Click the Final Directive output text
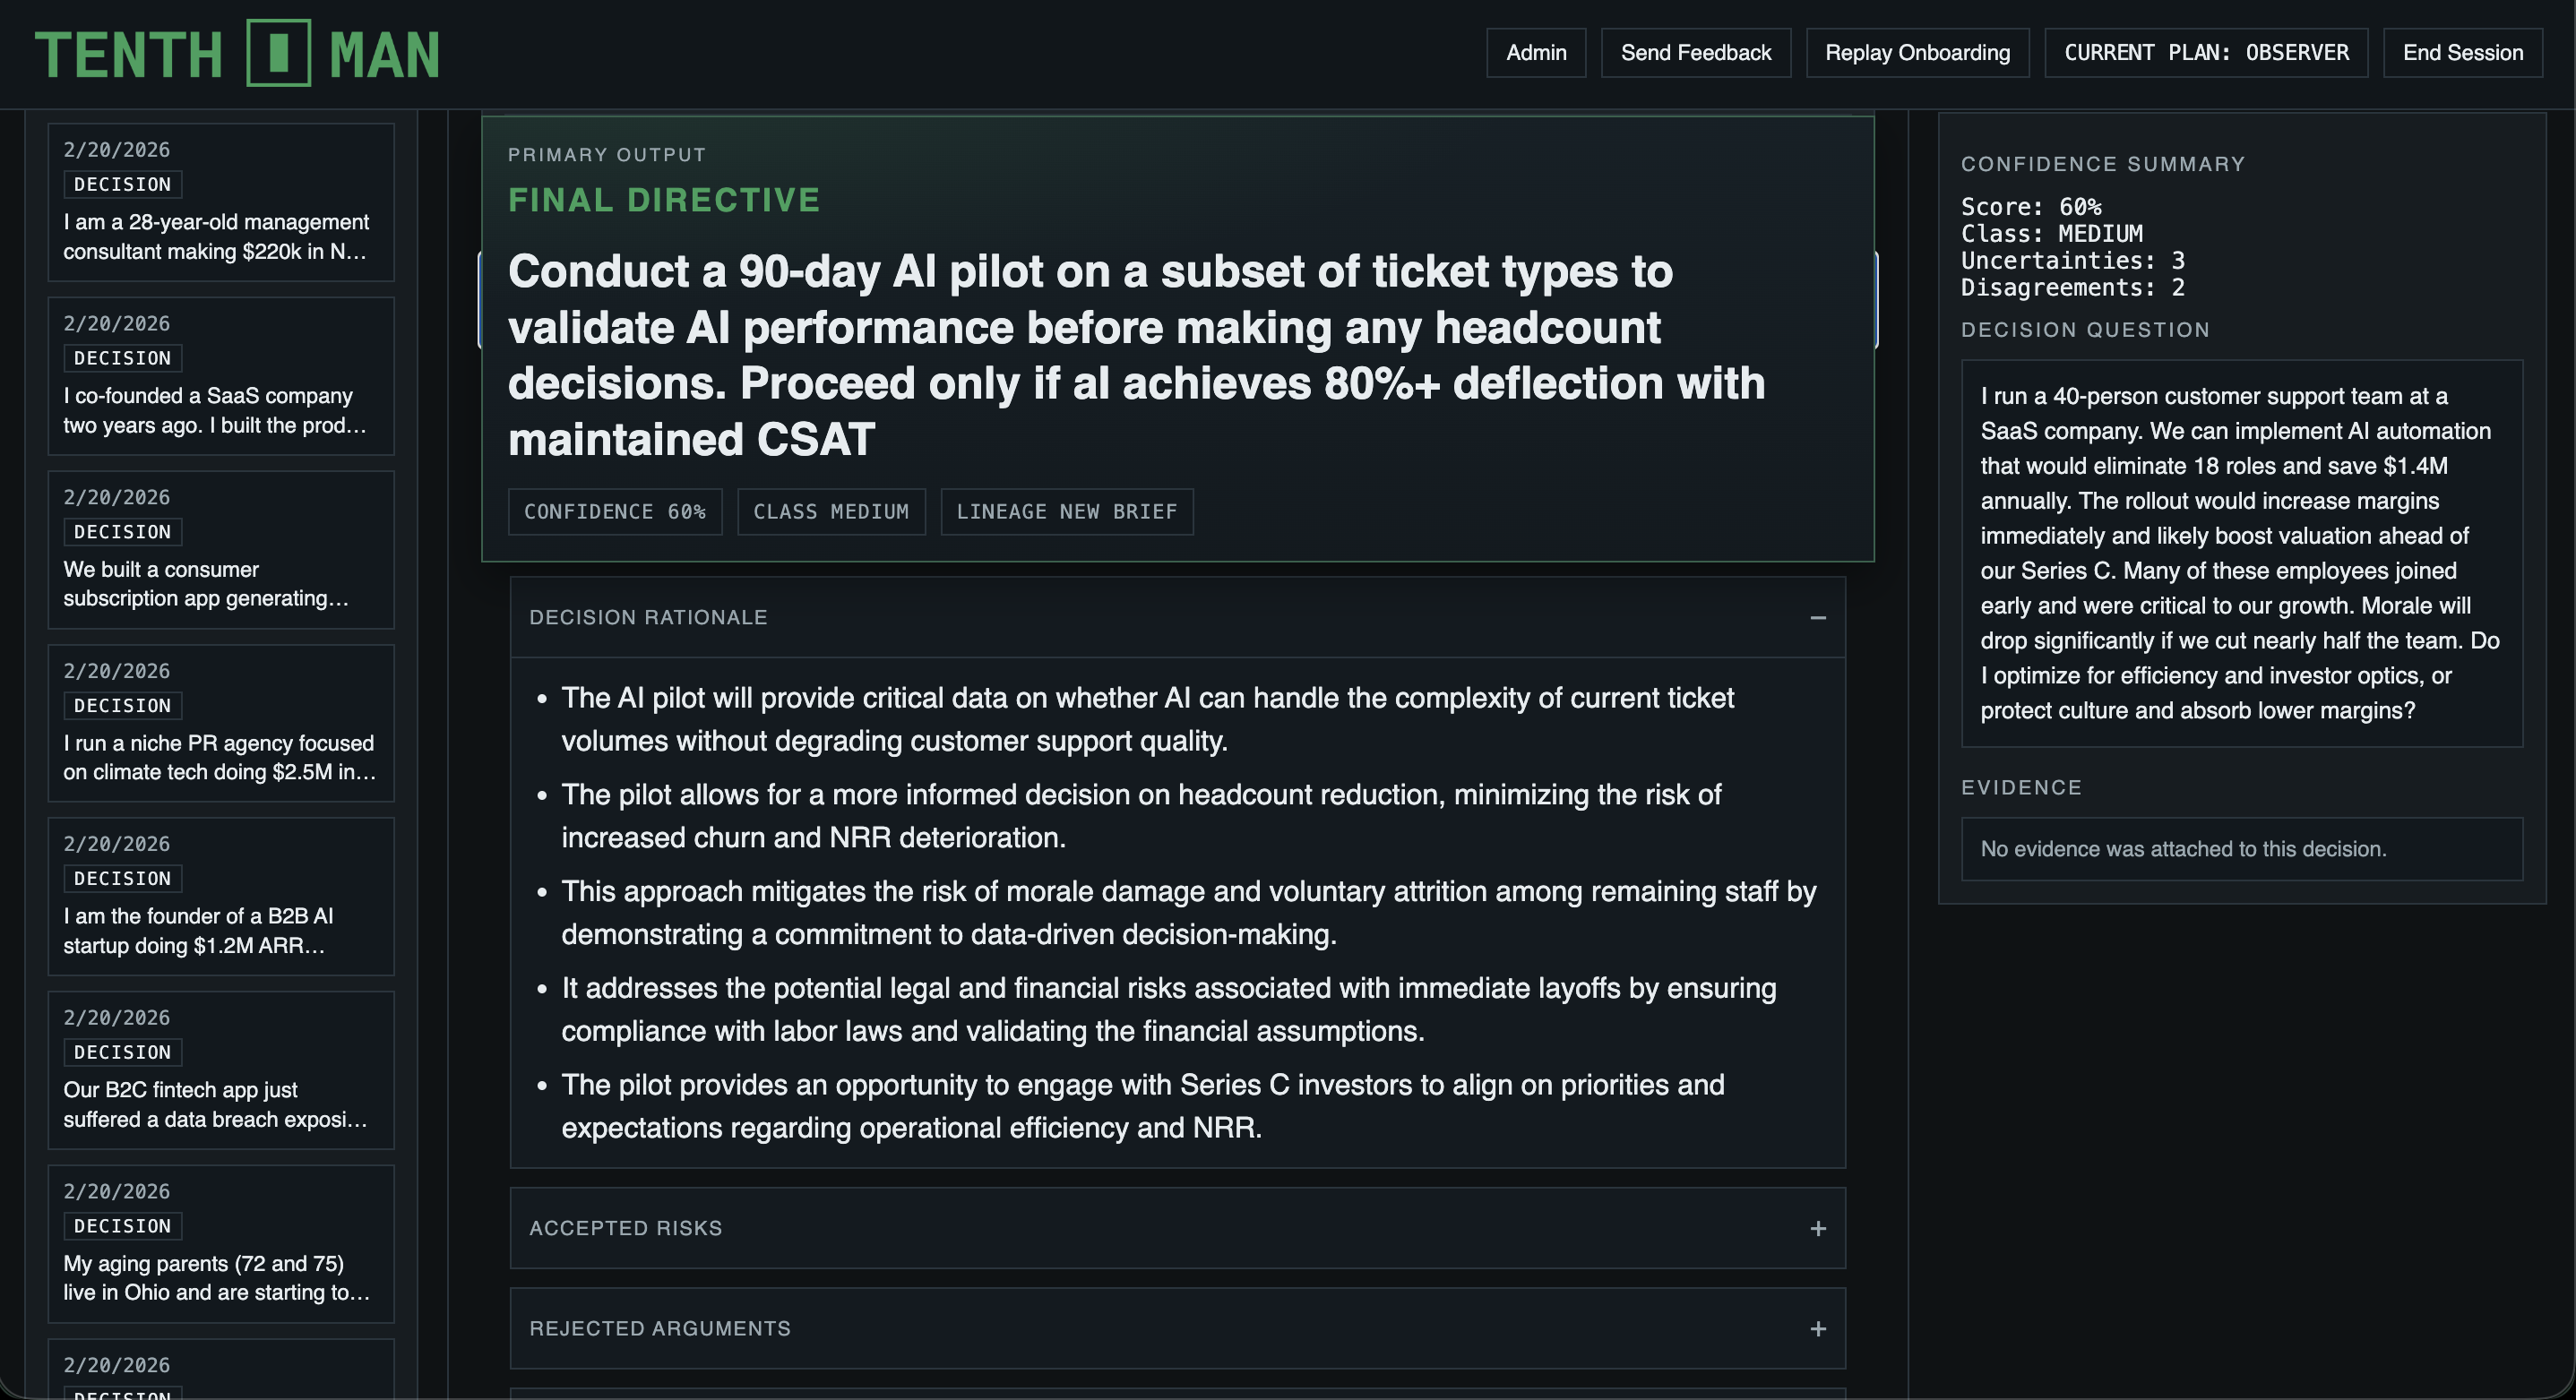The height and width of the screenshot is (1400, 2576). click(x=1138, y=354)
